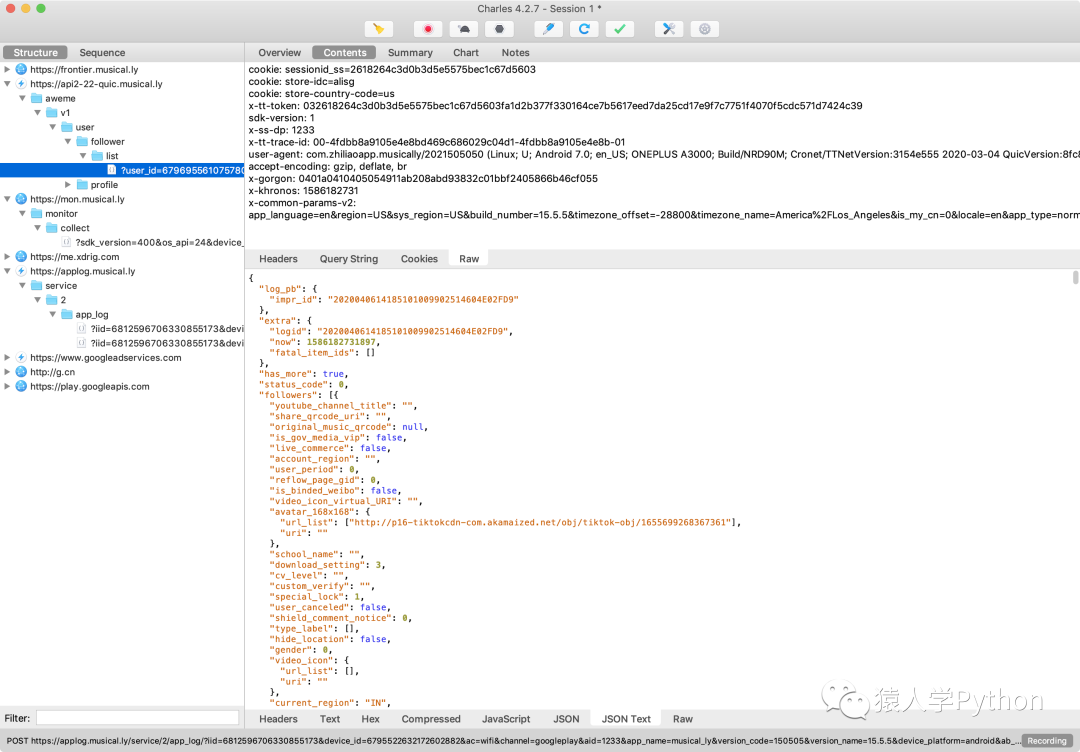Open the Chart tab
The image size is (1080, 752).
(466, 52)
